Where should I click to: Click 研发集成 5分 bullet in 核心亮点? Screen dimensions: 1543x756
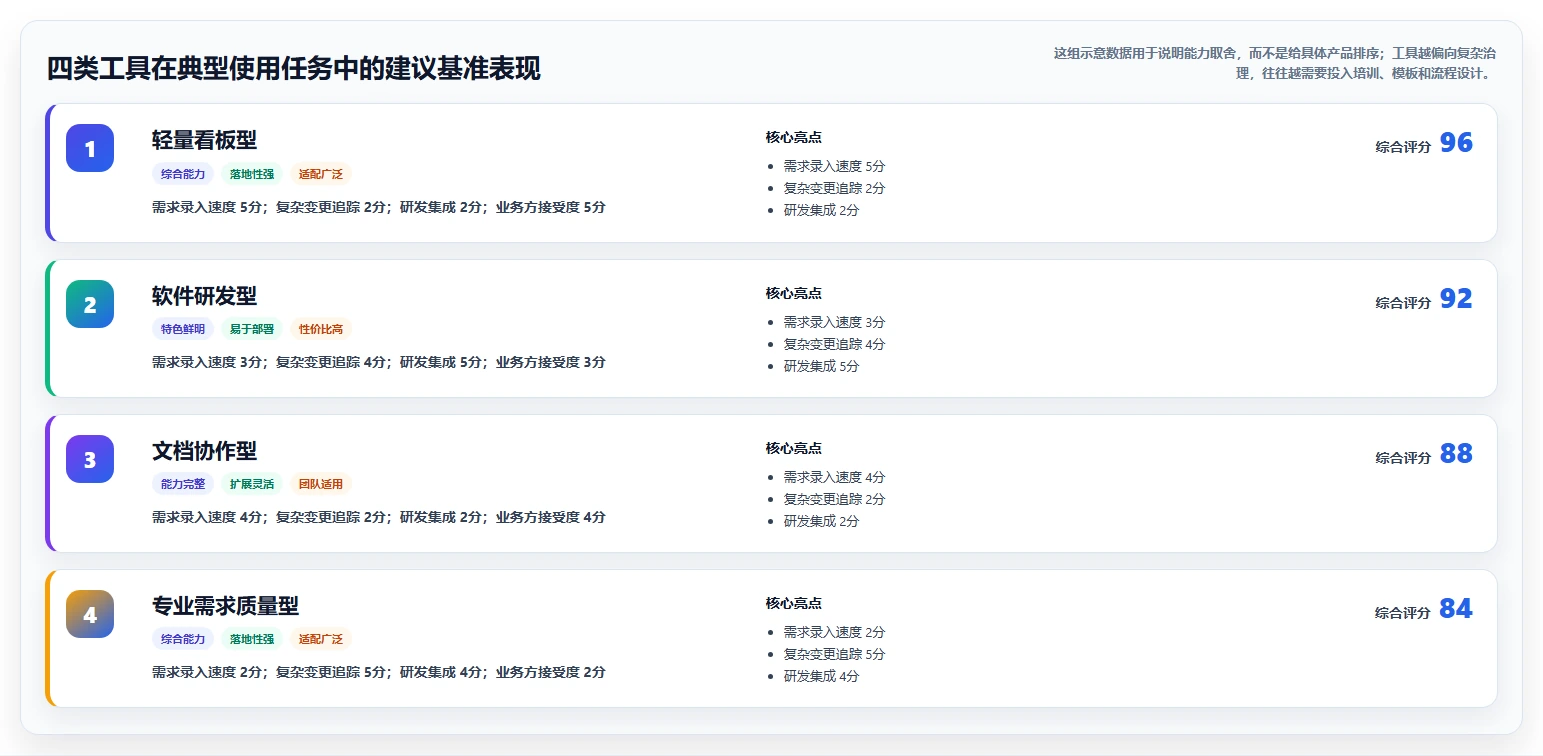(x=821, y=366)
